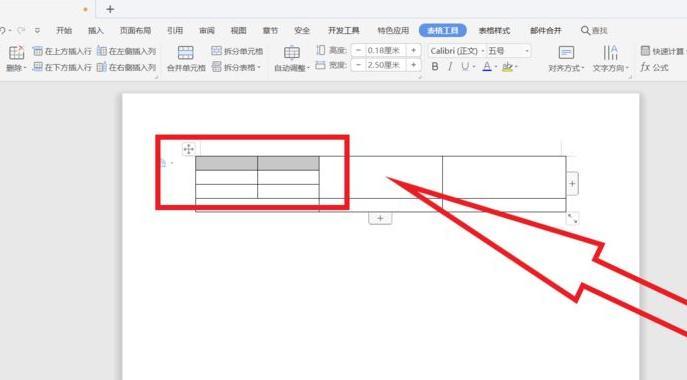Switch to the 邮件合并 tab
The width and height of the screenshot is (687, 380).
coord(545,30)
